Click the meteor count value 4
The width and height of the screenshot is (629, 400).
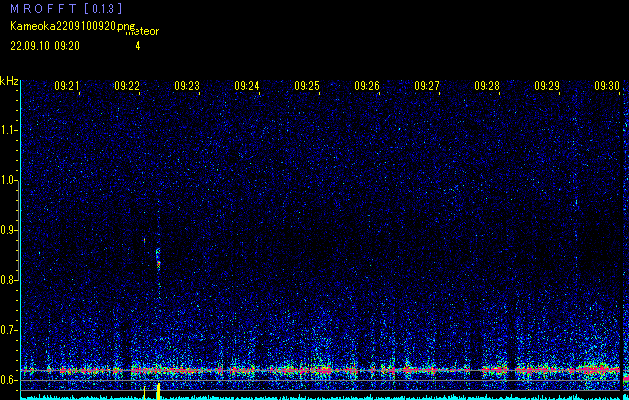[138, 46]
